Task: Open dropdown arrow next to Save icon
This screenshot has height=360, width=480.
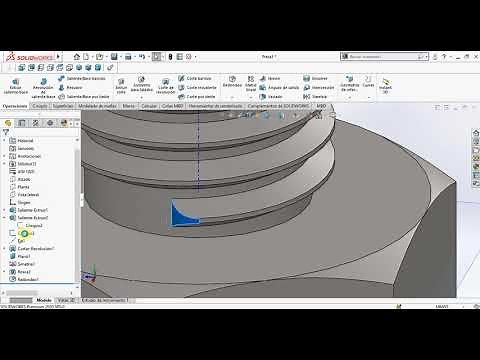Action: pyautogui.click(x=120, y=57)
